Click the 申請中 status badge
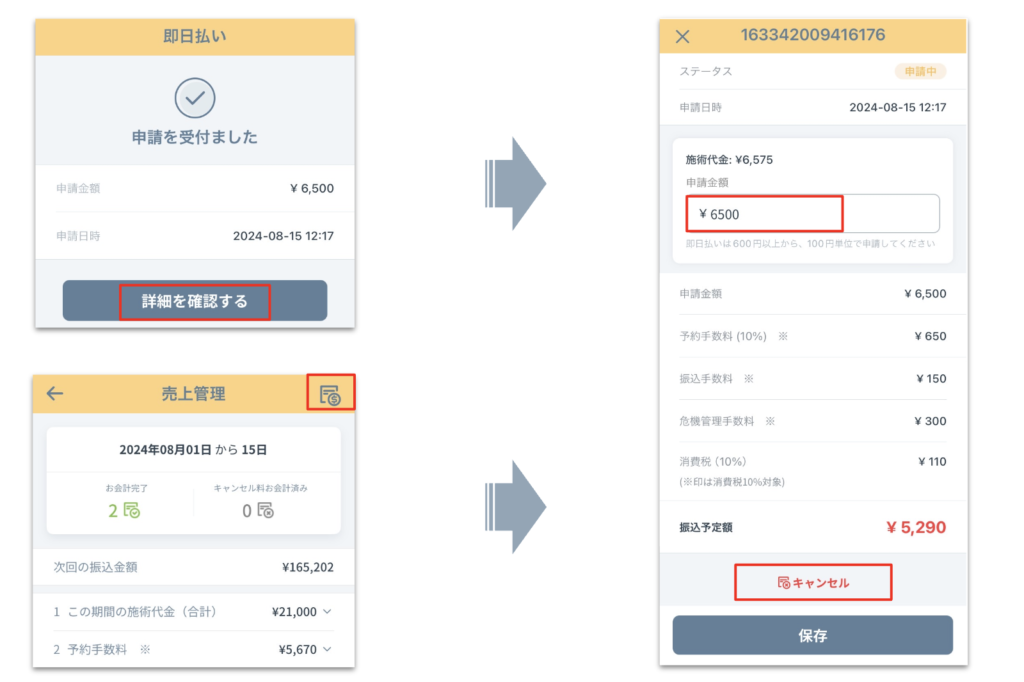 [919, 71]
